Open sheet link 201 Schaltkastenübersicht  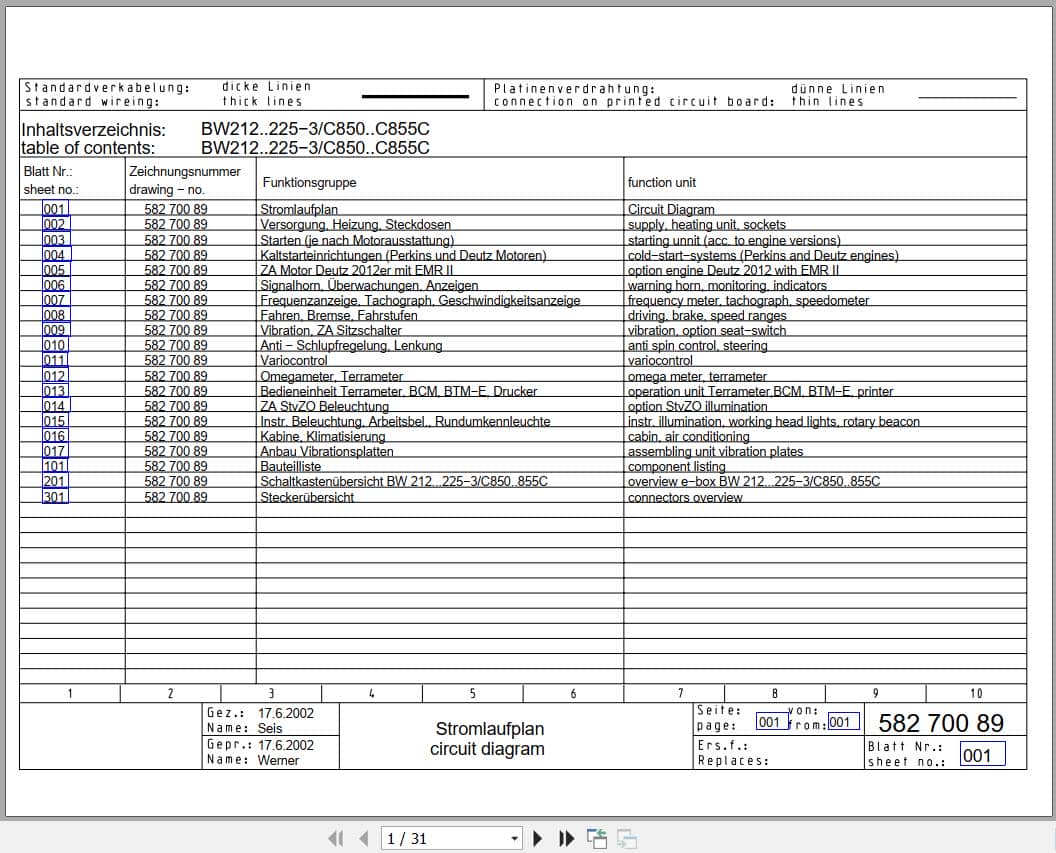[x=55, y=481]
